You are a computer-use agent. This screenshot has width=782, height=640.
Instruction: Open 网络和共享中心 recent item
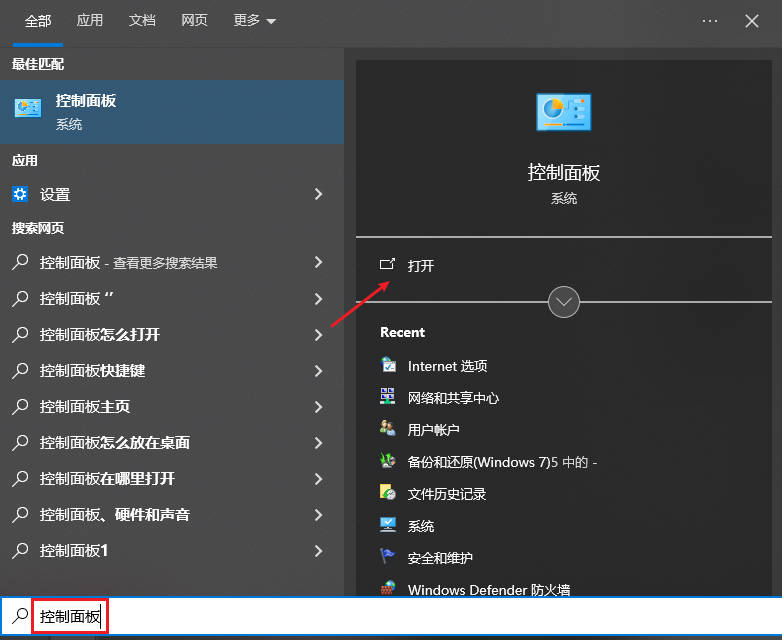coord(453,398)
